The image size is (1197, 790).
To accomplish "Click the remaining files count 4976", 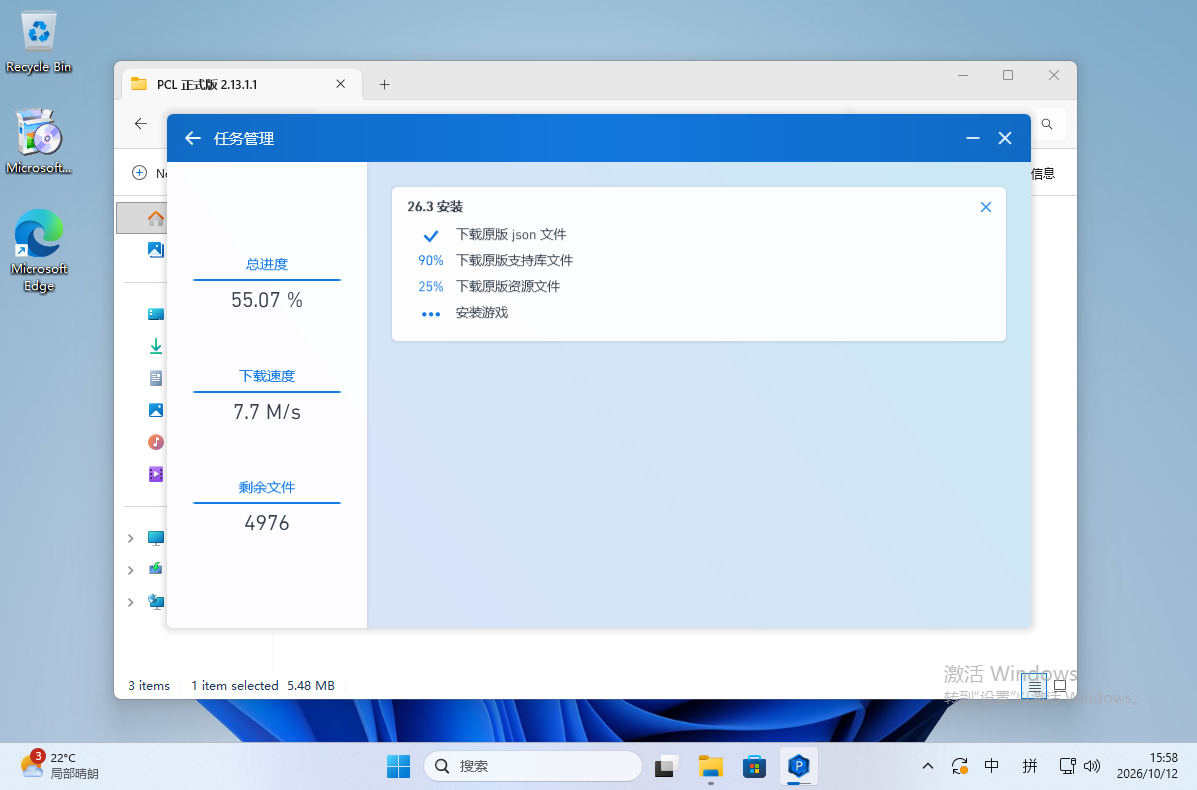I will (x=267, y=523).
